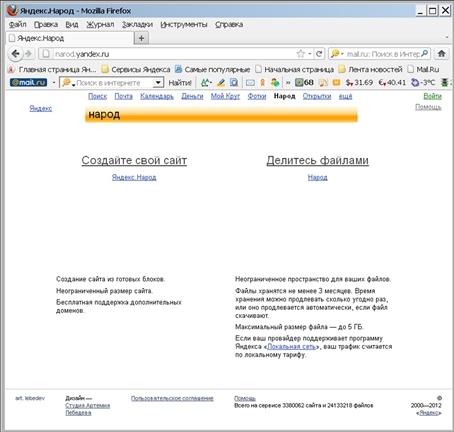Open the Главная страница Ян... bookmark
Viewport: 454px width, 432px height.
tap(52, 69)
